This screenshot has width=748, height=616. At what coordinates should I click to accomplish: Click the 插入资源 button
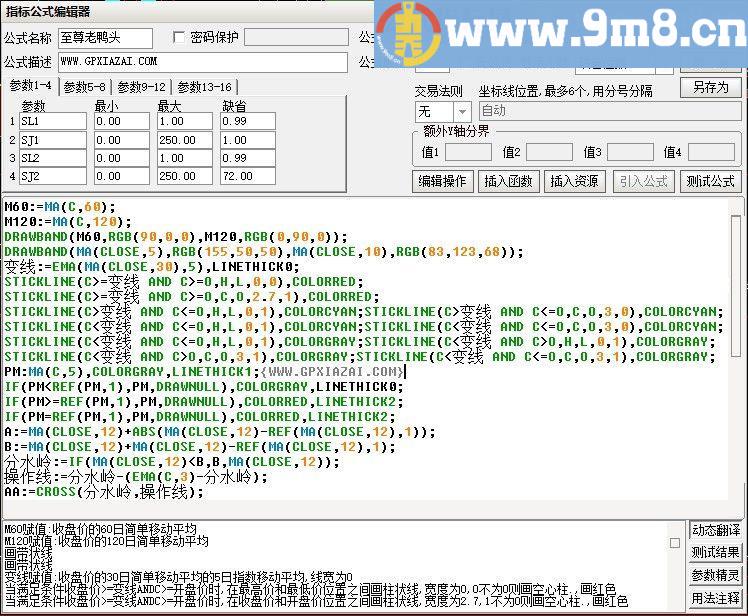click(574, 181)
